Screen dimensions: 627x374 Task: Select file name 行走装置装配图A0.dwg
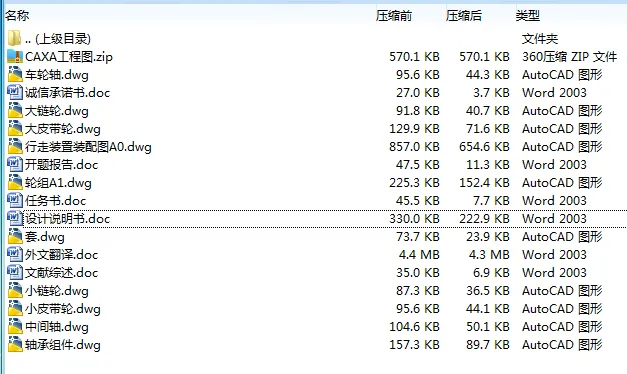click(88, 147)
